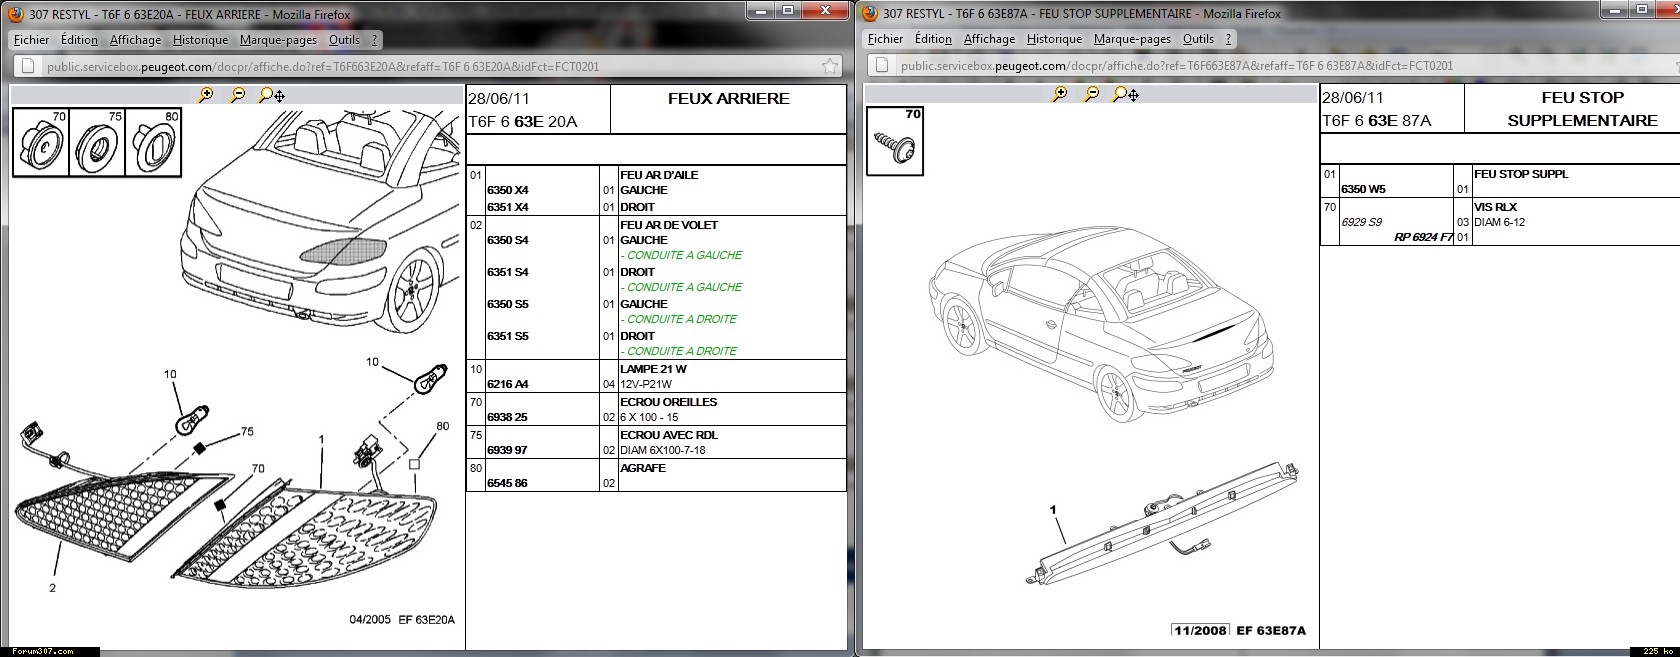This screenshot has height=657, width=1680.
Task: Open Historique menu in the FEU STOP SUPPLEMENTAIRE window
Action: click(1054, 39)
